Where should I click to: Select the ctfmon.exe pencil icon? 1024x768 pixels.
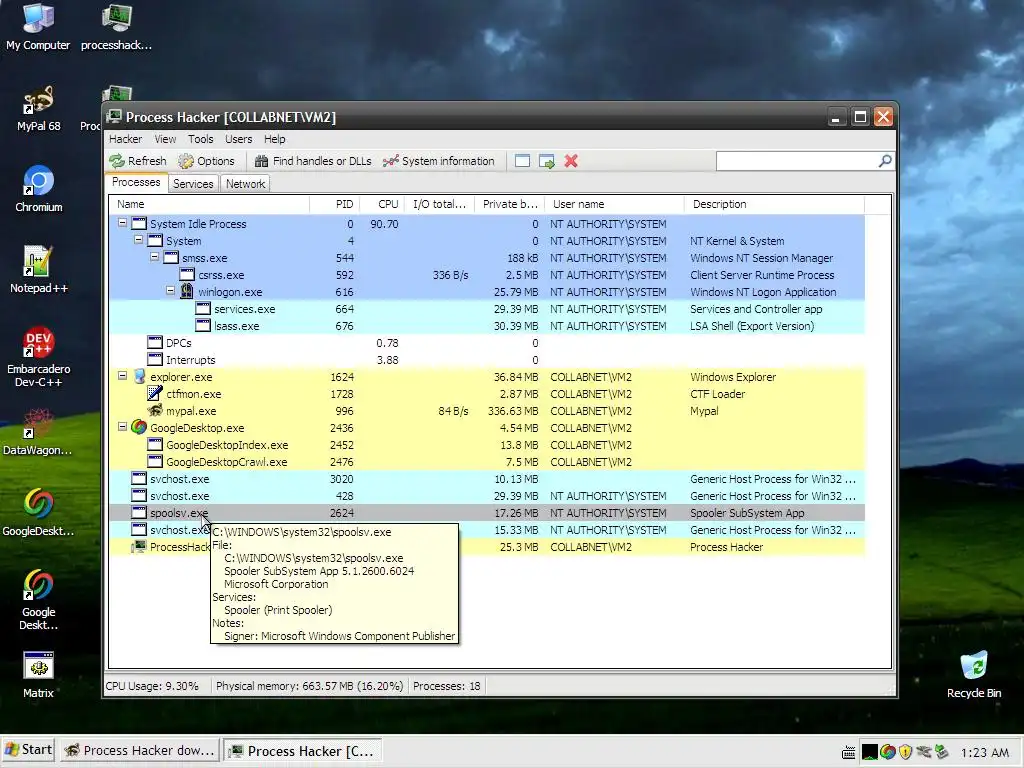(x=155, y=393)
